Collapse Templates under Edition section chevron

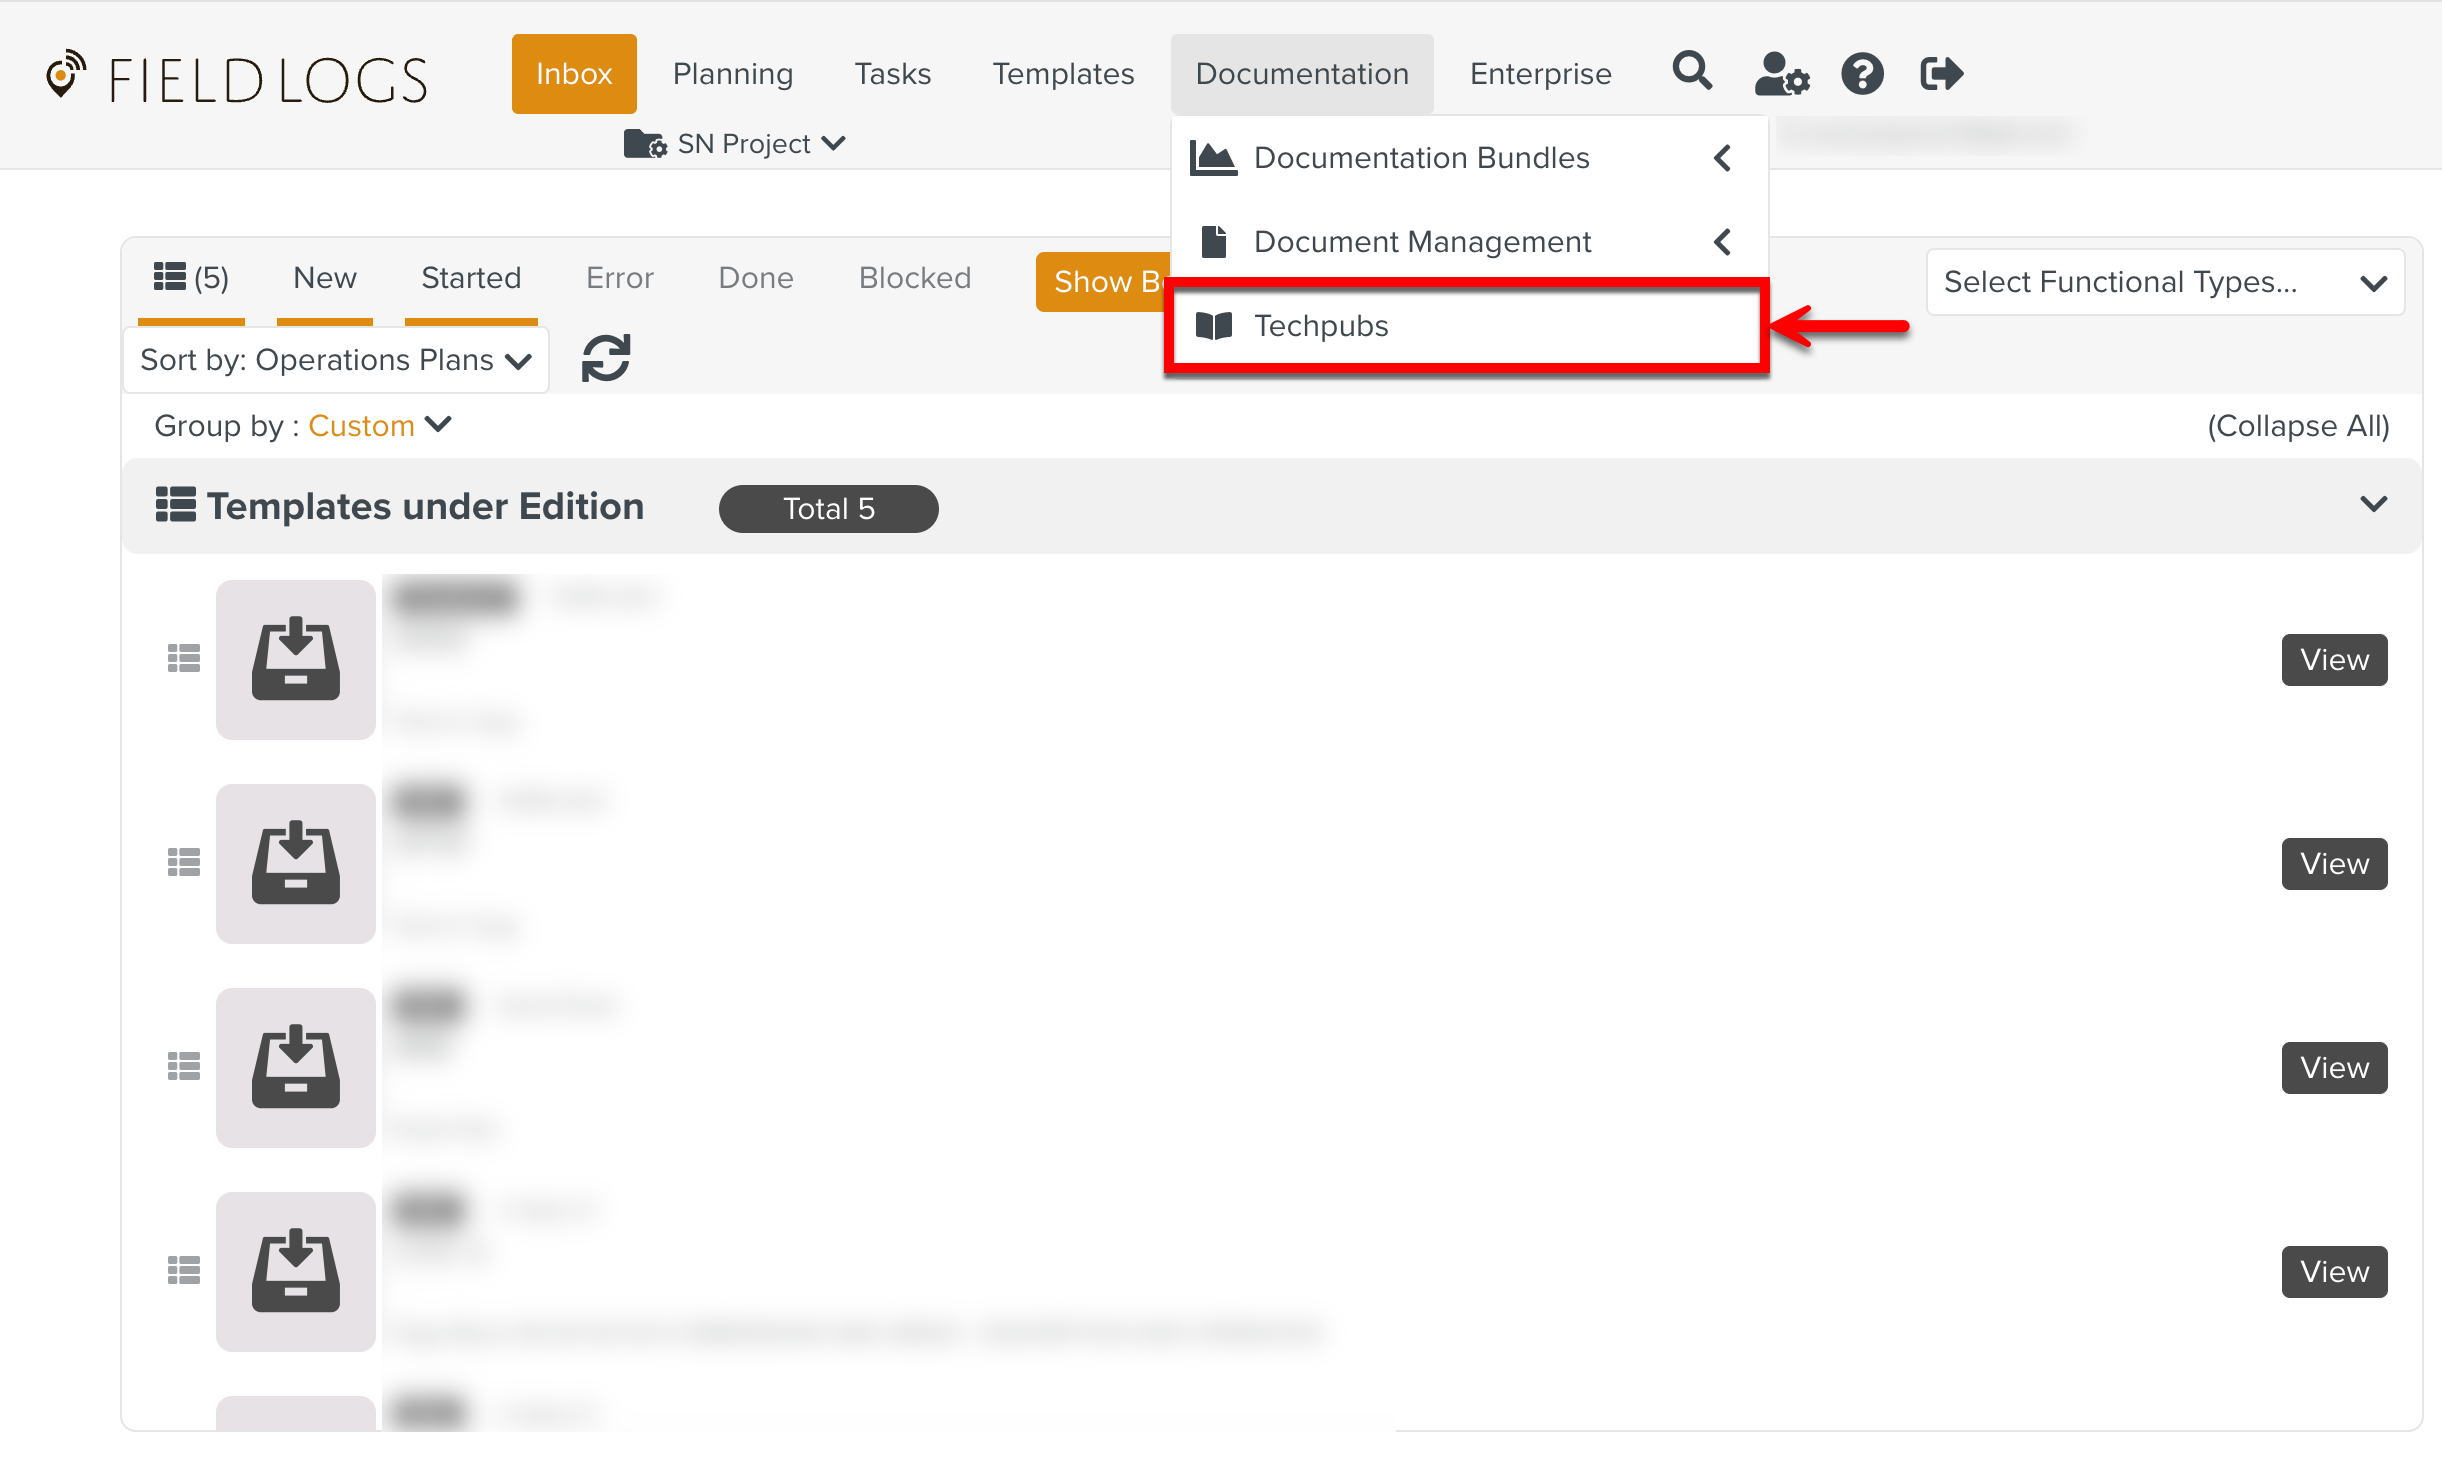pos(2374,504)
